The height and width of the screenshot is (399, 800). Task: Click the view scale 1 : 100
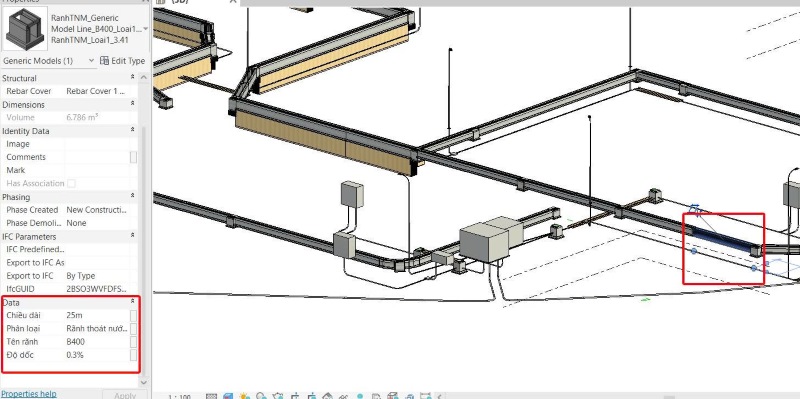tap(180, 396)
